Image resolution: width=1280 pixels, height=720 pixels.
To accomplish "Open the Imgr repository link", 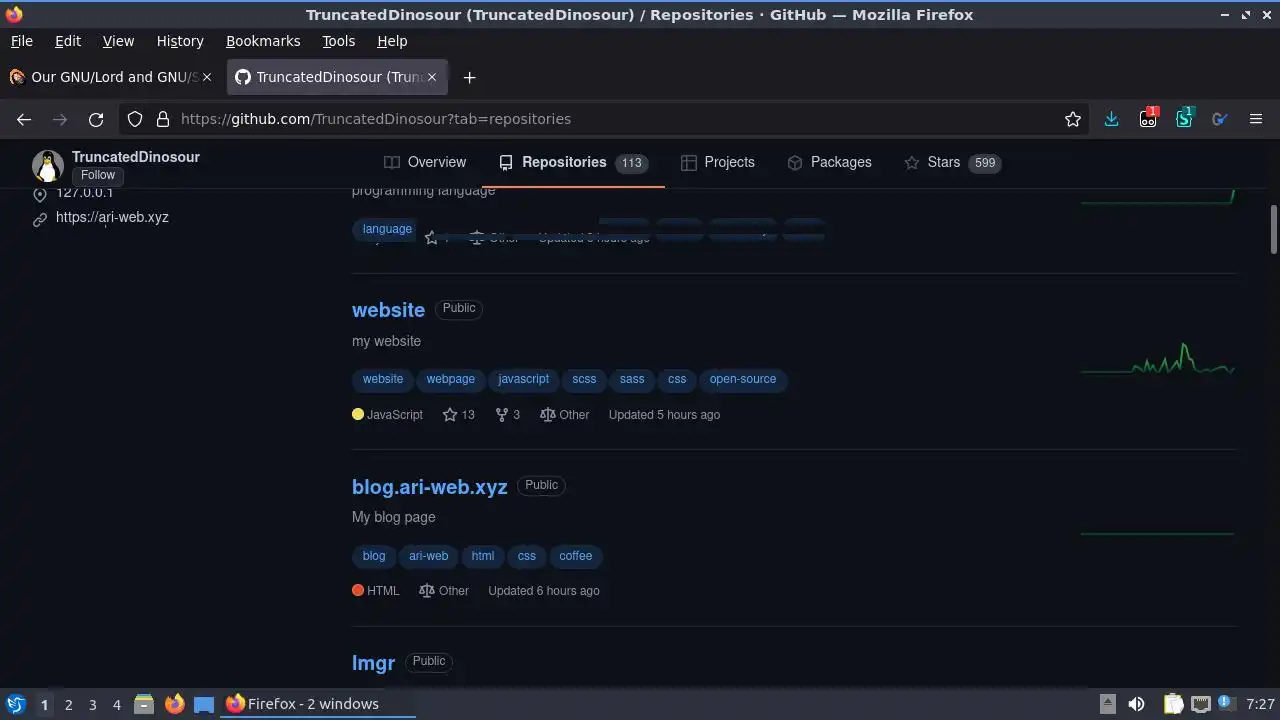I will pyautogui.click(x=373, y=663).
